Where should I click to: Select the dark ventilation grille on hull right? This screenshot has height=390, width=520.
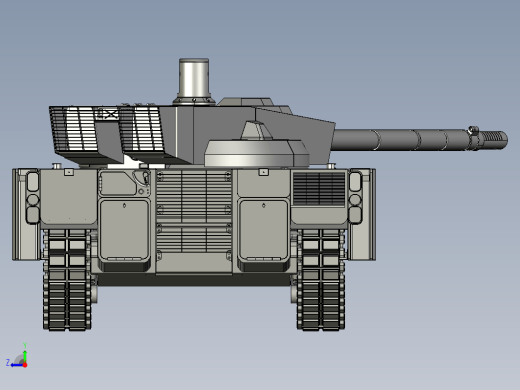tap(319, 188)
